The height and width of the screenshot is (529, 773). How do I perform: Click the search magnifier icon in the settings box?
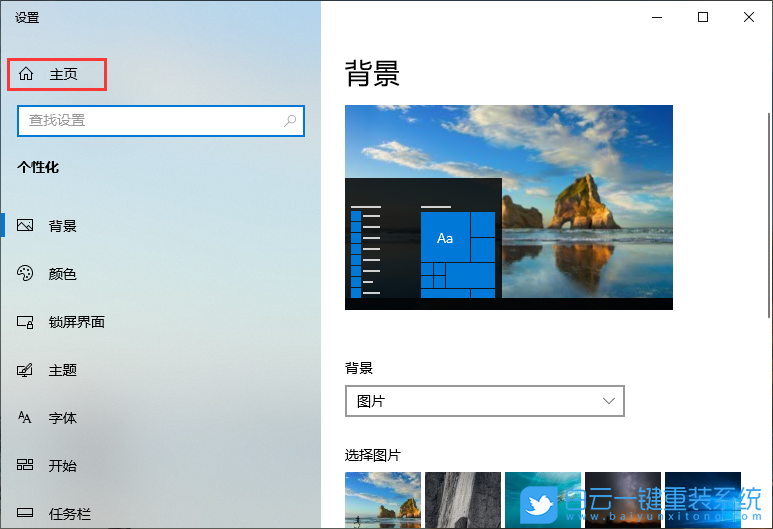290,120
